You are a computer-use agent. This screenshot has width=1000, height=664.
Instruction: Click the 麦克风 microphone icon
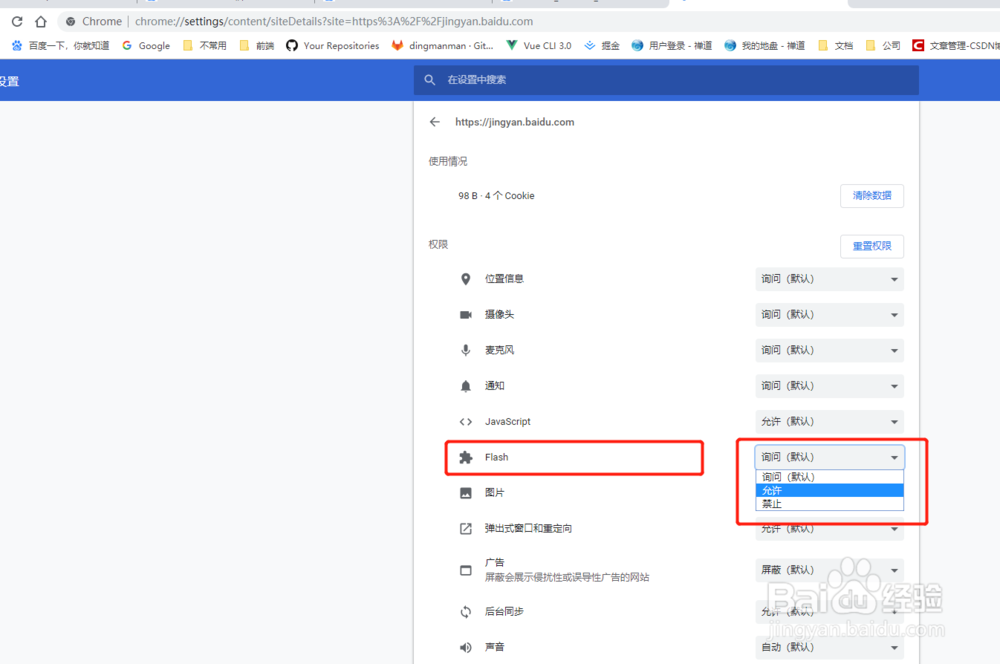point(465,350)
